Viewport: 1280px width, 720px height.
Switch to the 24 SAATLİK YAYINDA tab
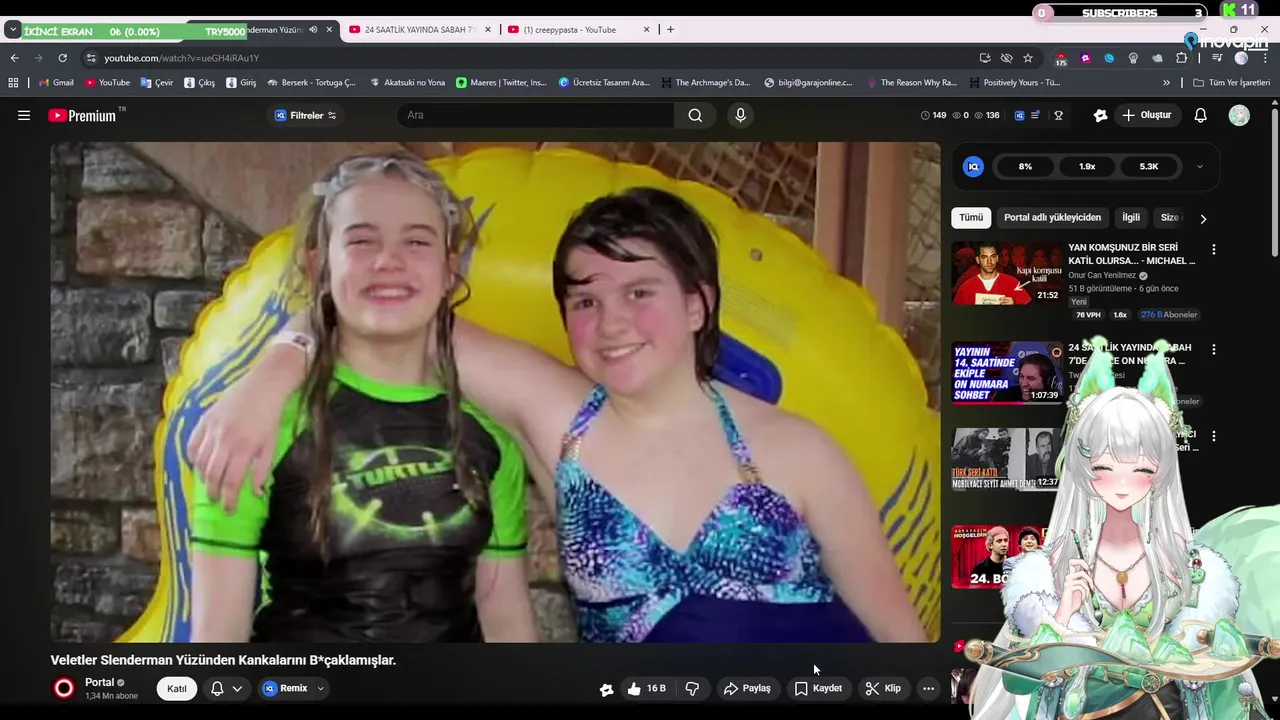coord(420,30)
